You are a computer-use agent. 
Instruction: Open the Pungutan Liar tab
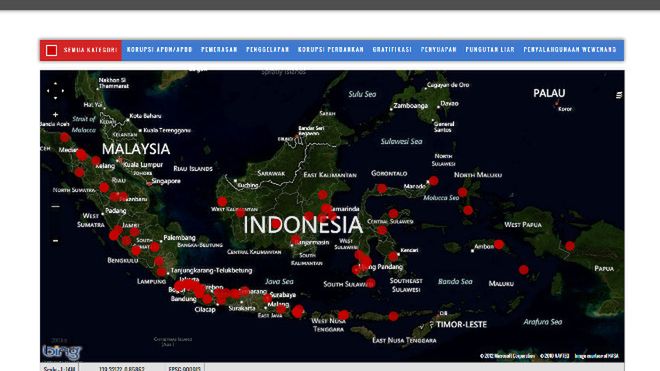490,50
